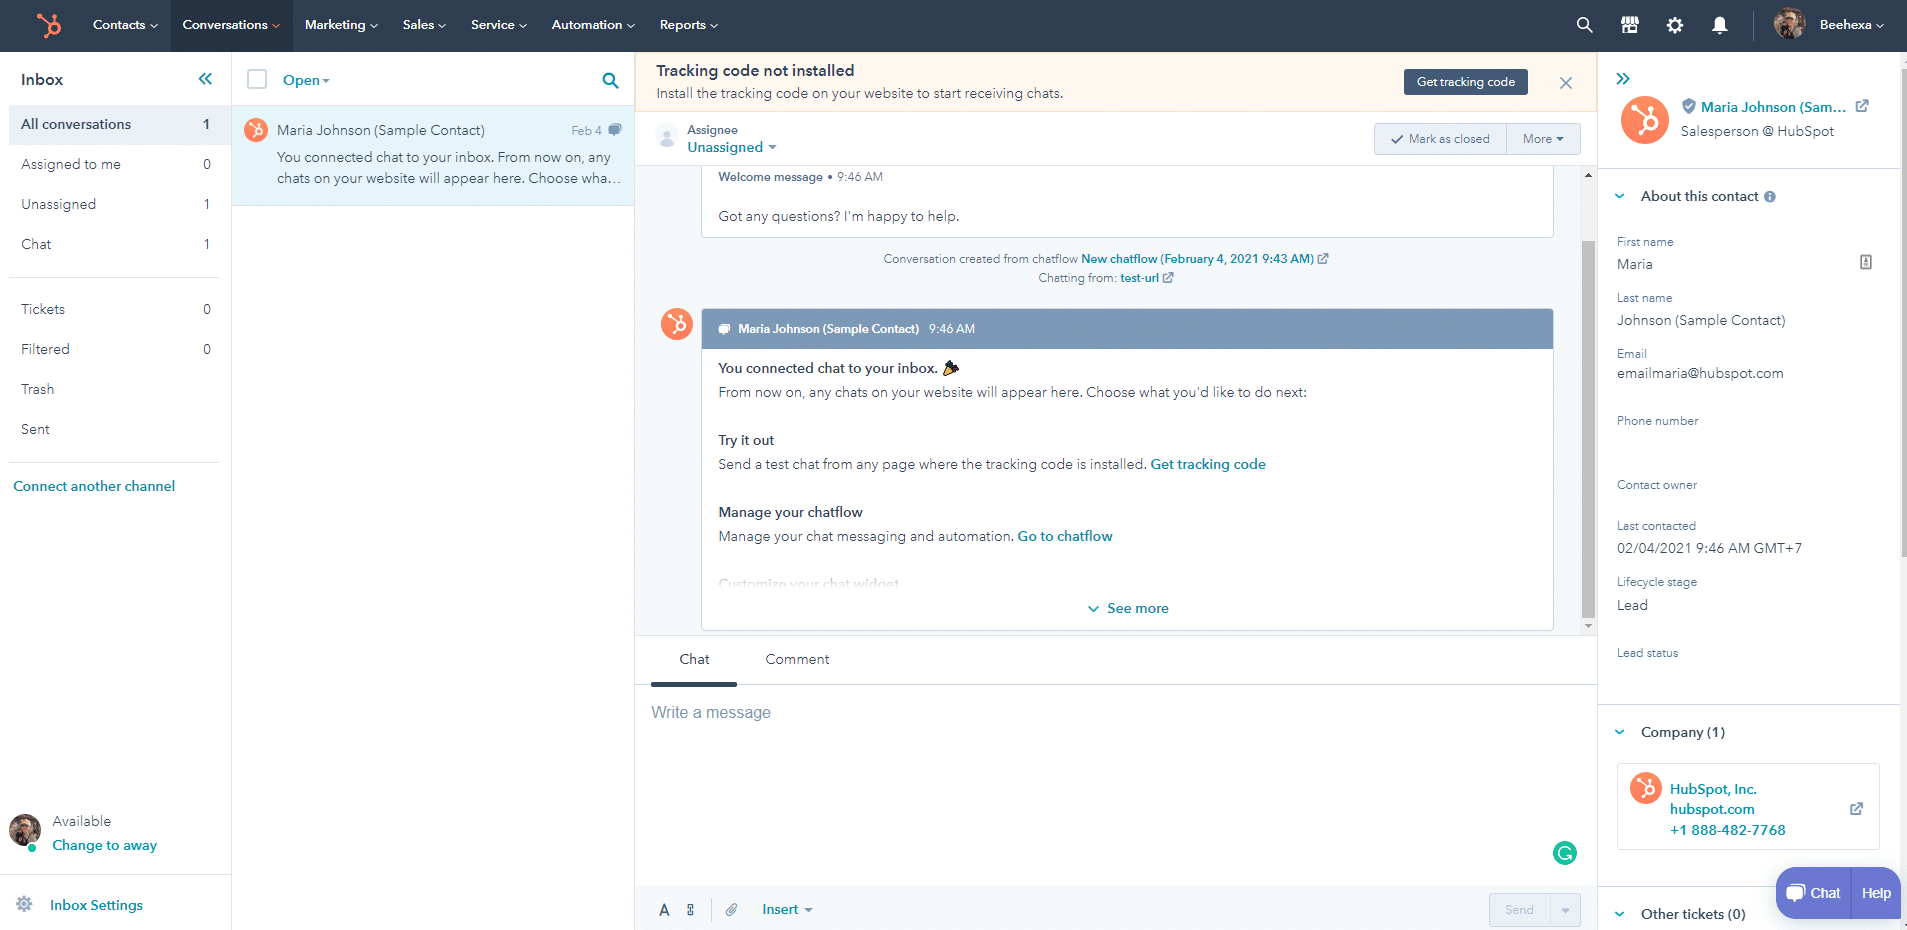Click the floating Help button

pos(1876,893)
